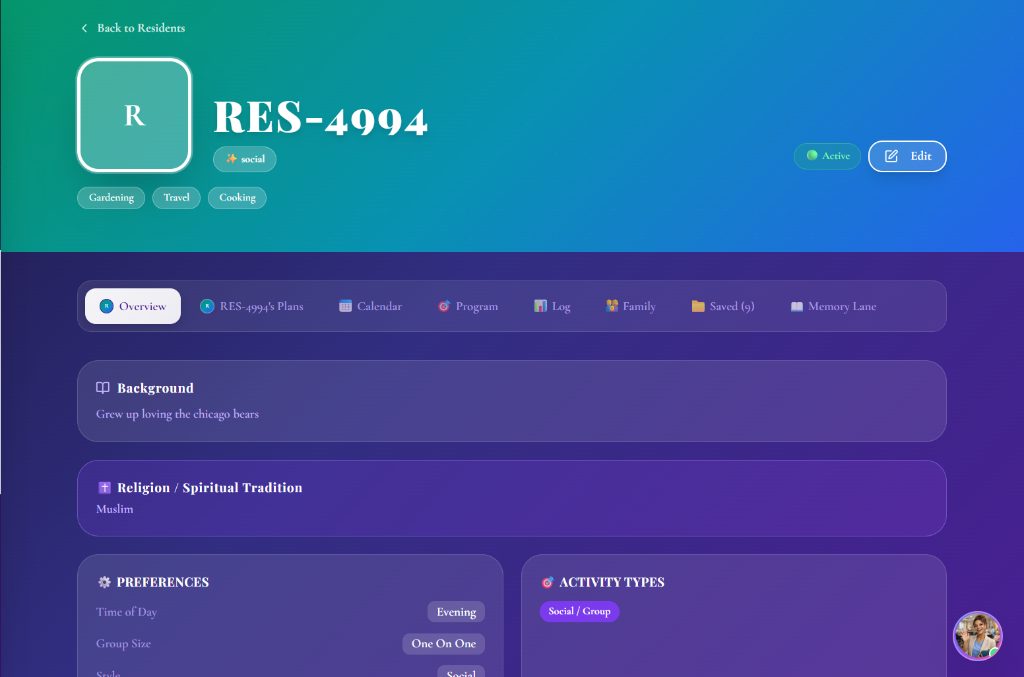
Task: Switch to the Program tab
Action: [x=468, y=306]
